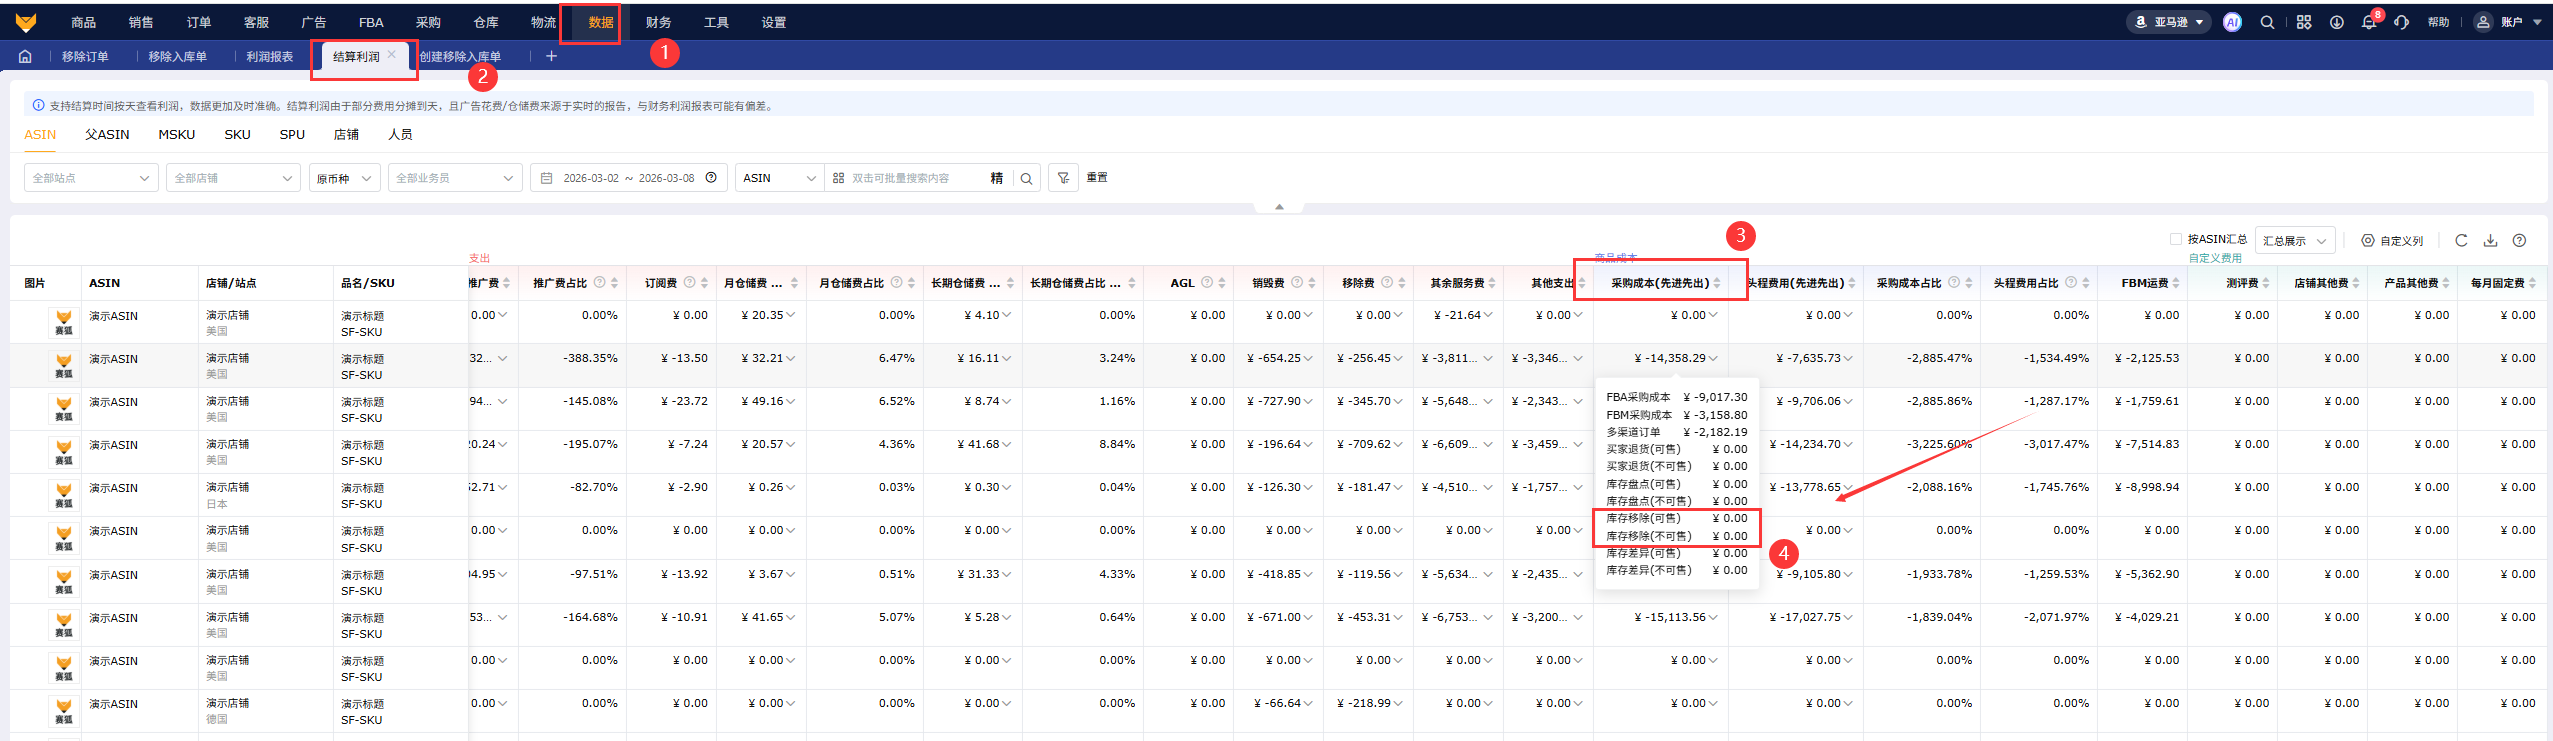The image size is (2553, 741).
Task: Open the 全部站点 dropdown
Action: point(90,178)
